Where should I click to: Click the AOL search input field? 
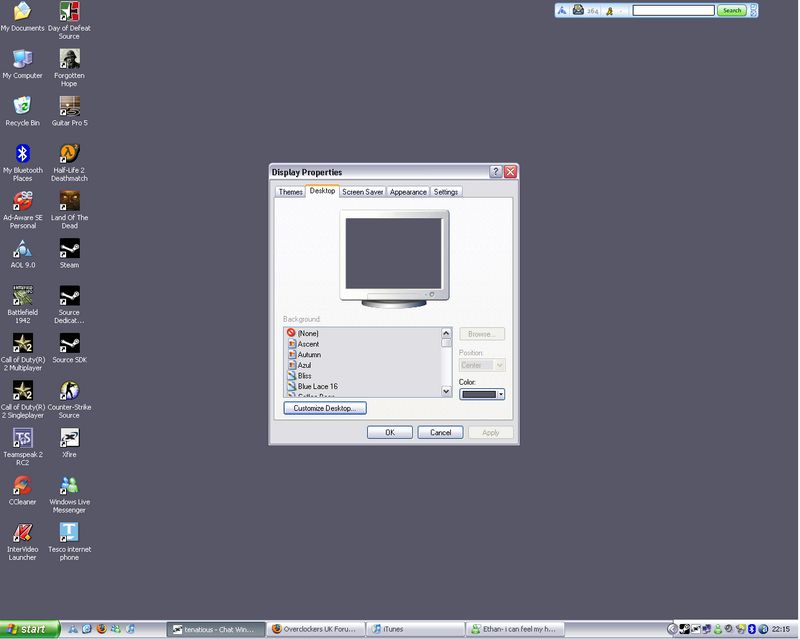[x=673, y=10]
